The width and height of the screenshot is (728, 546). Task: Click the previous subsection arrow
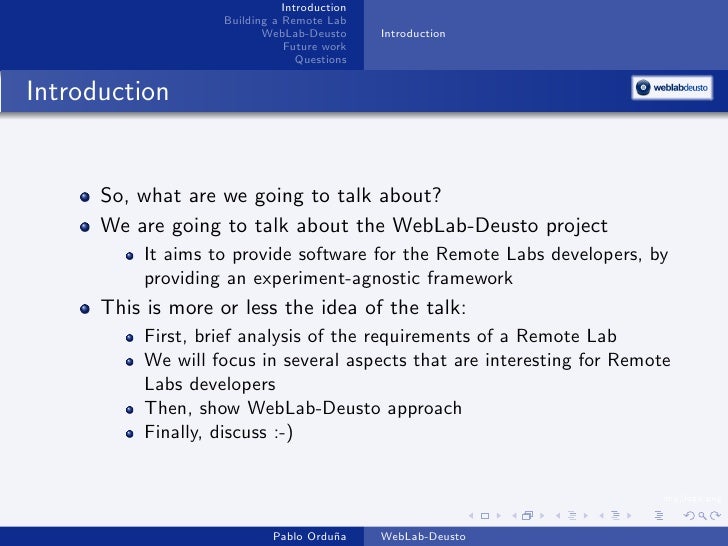pos(558,515)
